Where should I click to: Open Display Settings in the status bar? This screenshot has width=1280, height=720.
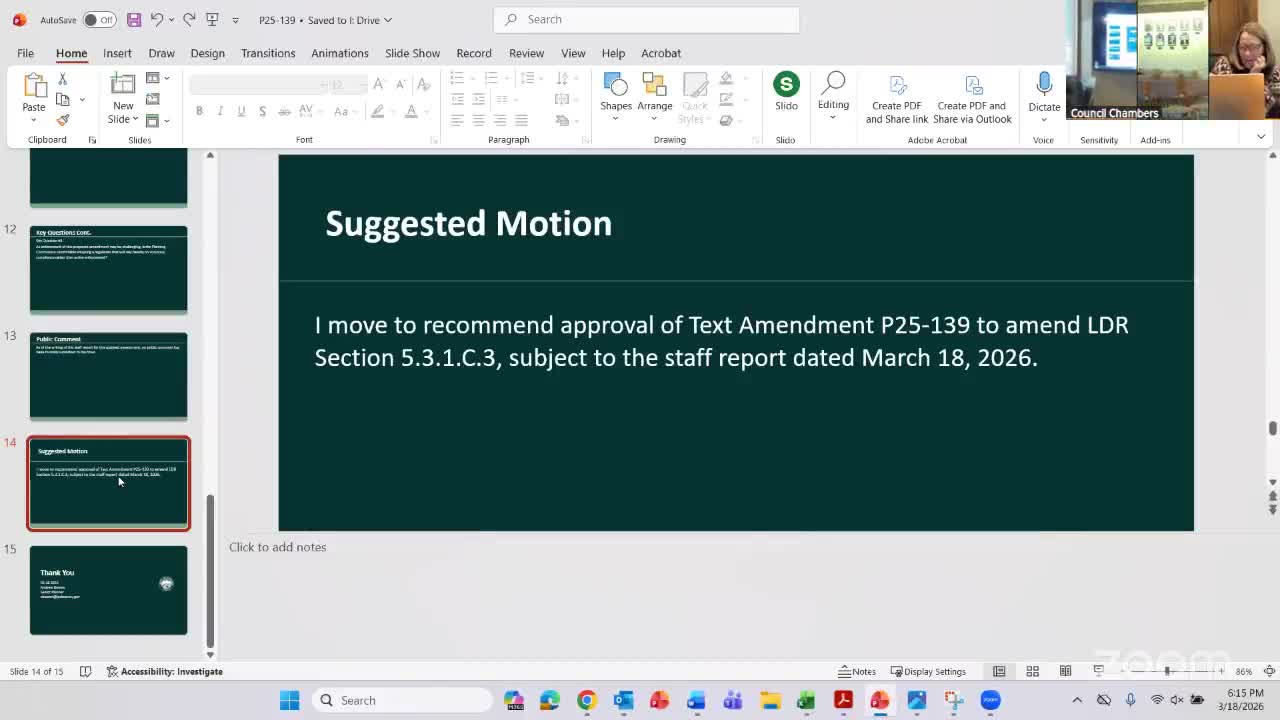click(x=928, y=671)
